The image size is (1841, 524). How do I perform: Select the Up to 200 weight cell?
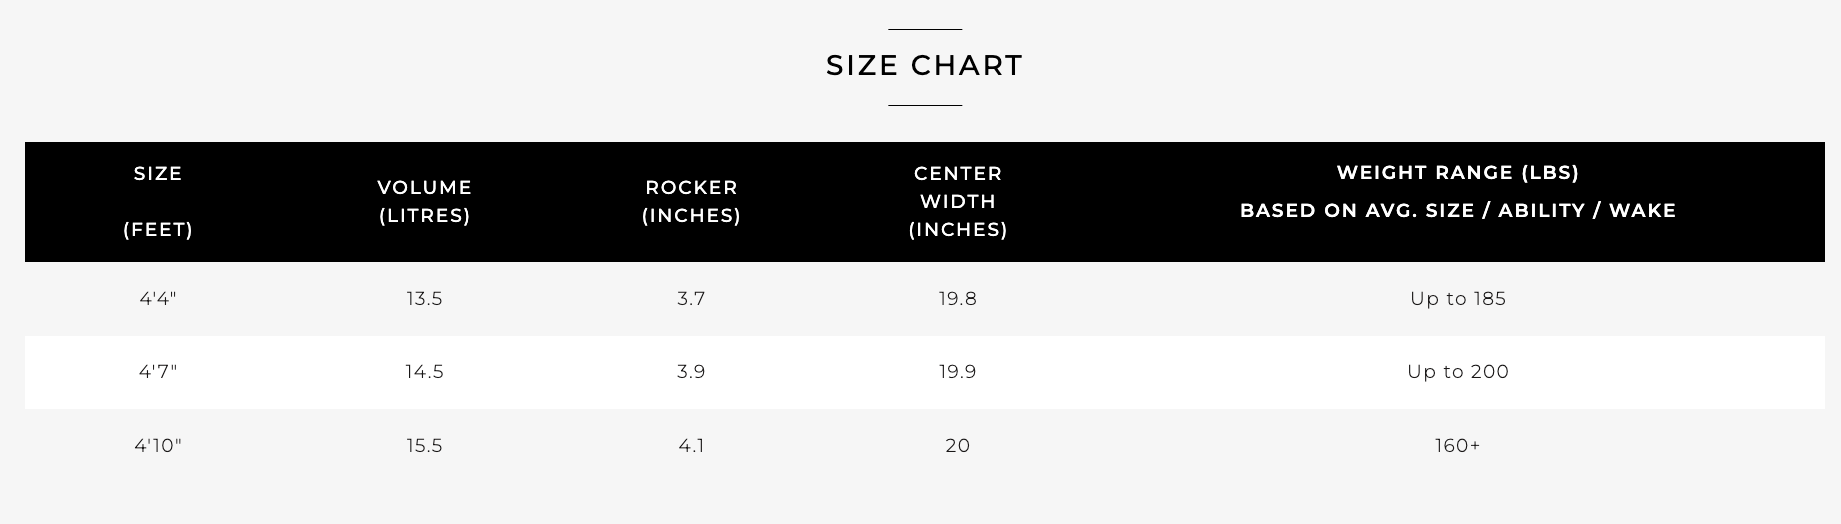point(1458,372)
